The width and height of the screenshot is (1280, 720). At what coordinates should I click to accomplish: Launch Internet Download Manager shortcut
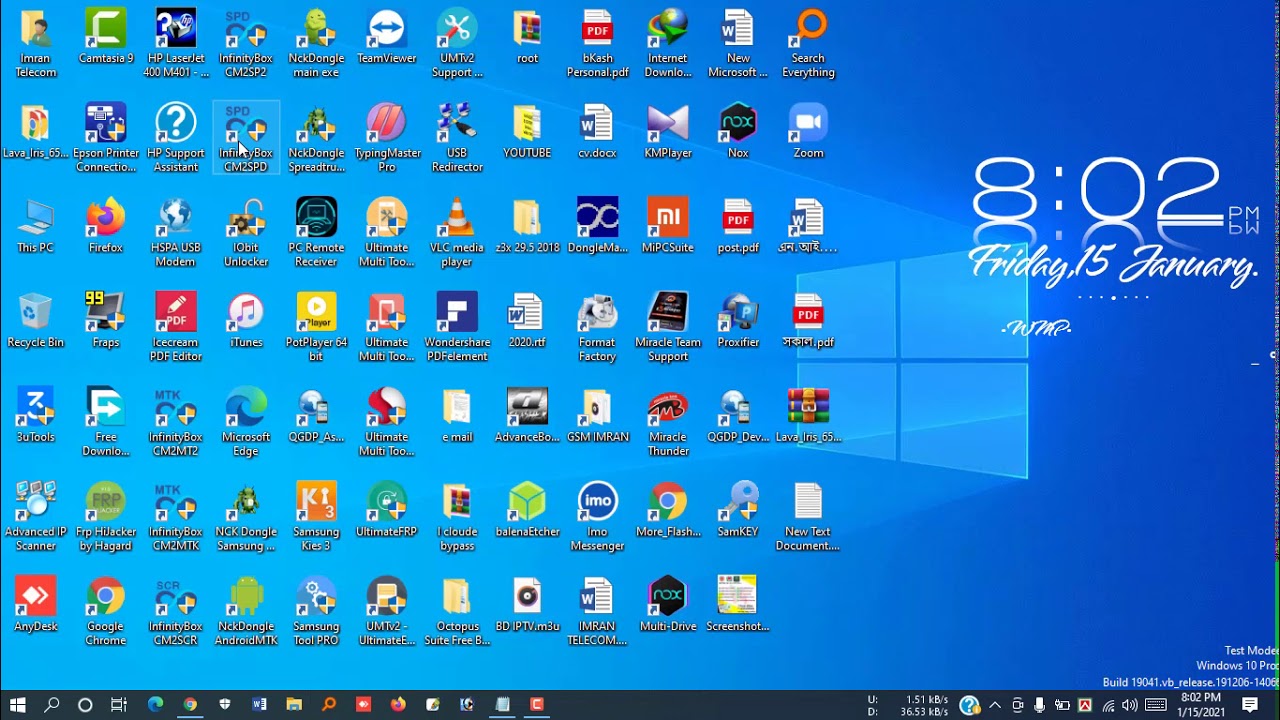668,42
